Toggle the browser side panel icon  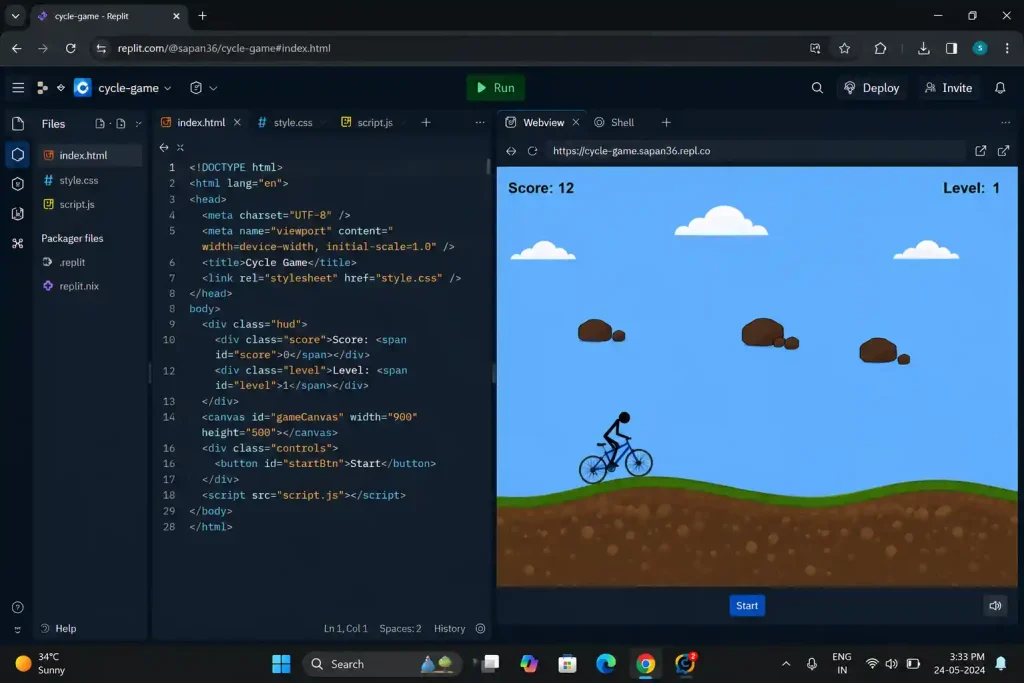pyautogui.click(x=952, y=48)
